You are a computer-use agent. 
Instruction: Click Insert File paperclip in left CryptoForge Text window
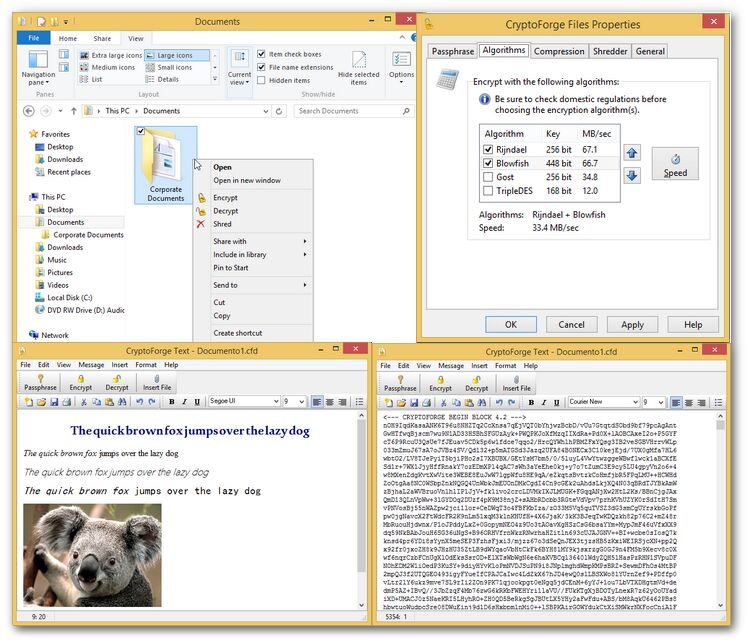(157, 379)
